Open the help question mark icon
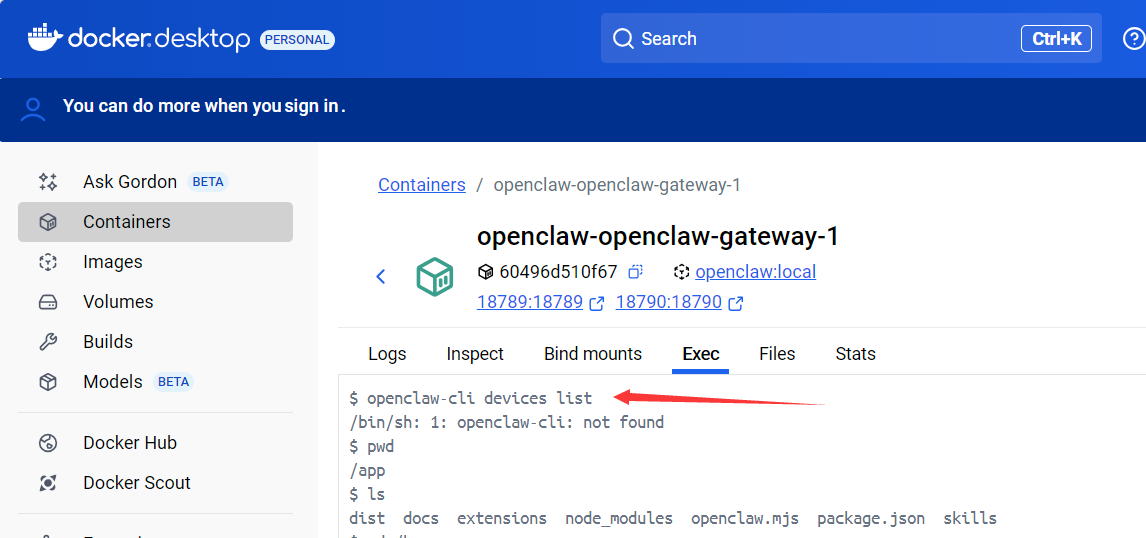This screenshot has width=1146, height=538. point(1134,39)
